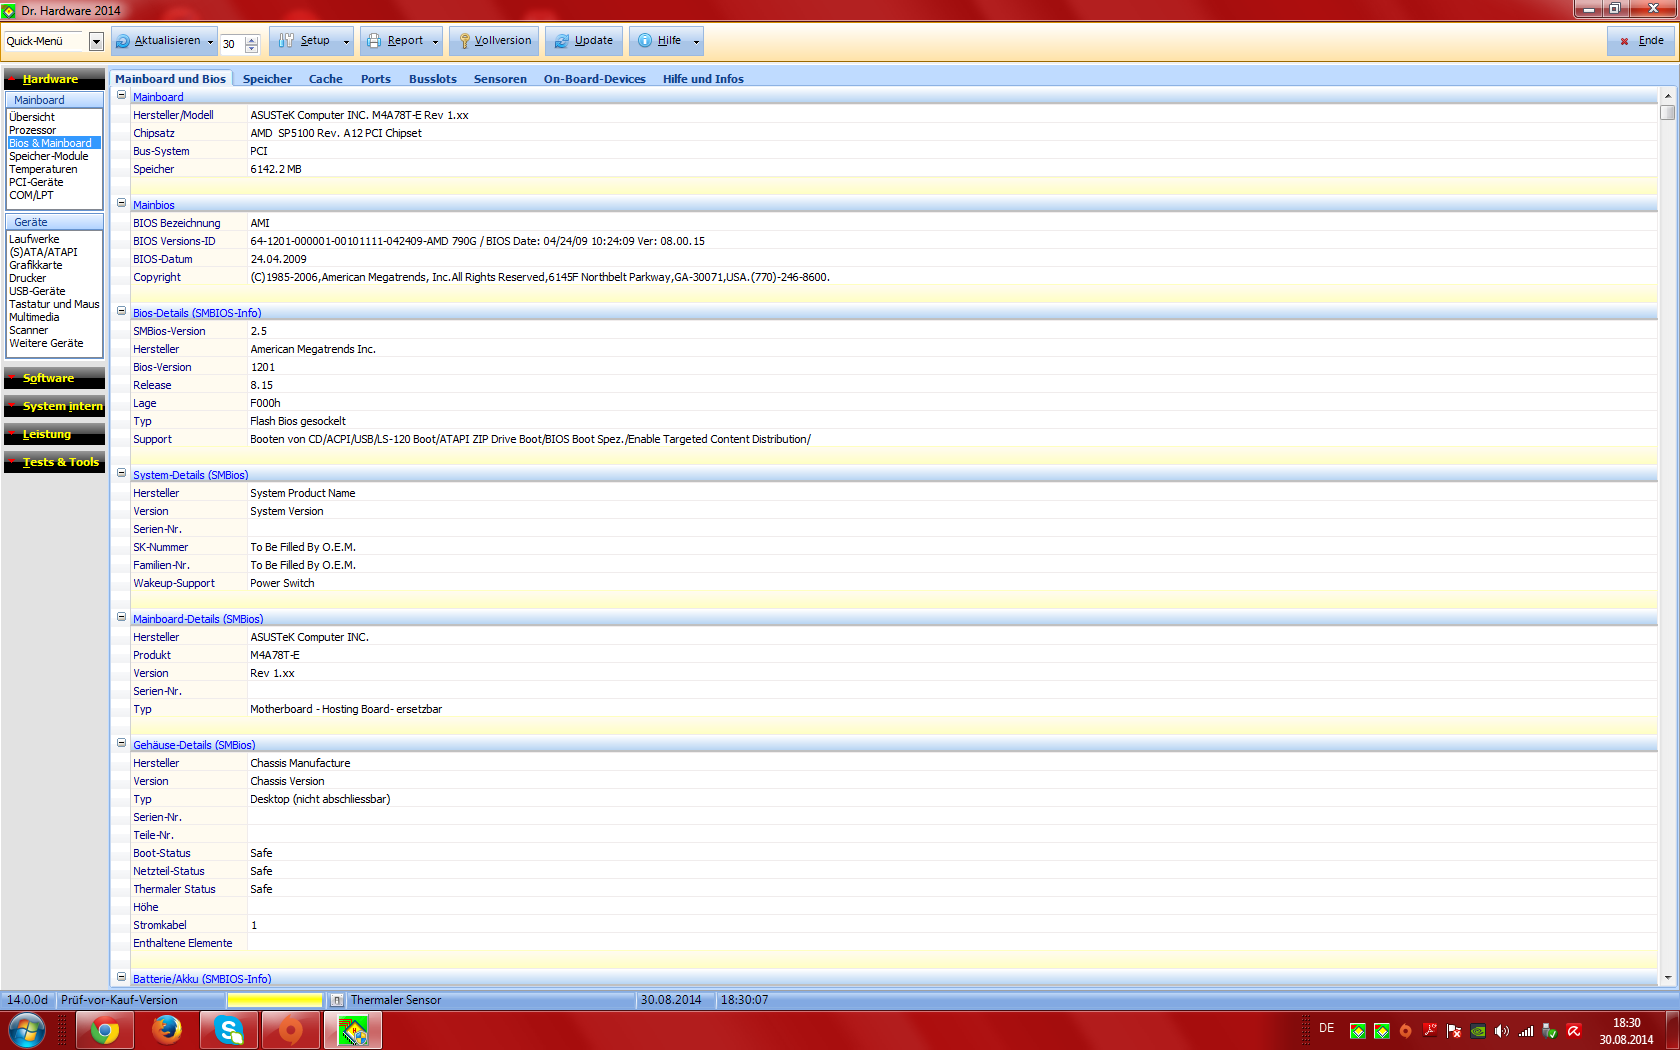Viewport: 1680px width, 1050px height.
Task: Click the DE language indicator
Action: (x=1326, y=1028)
